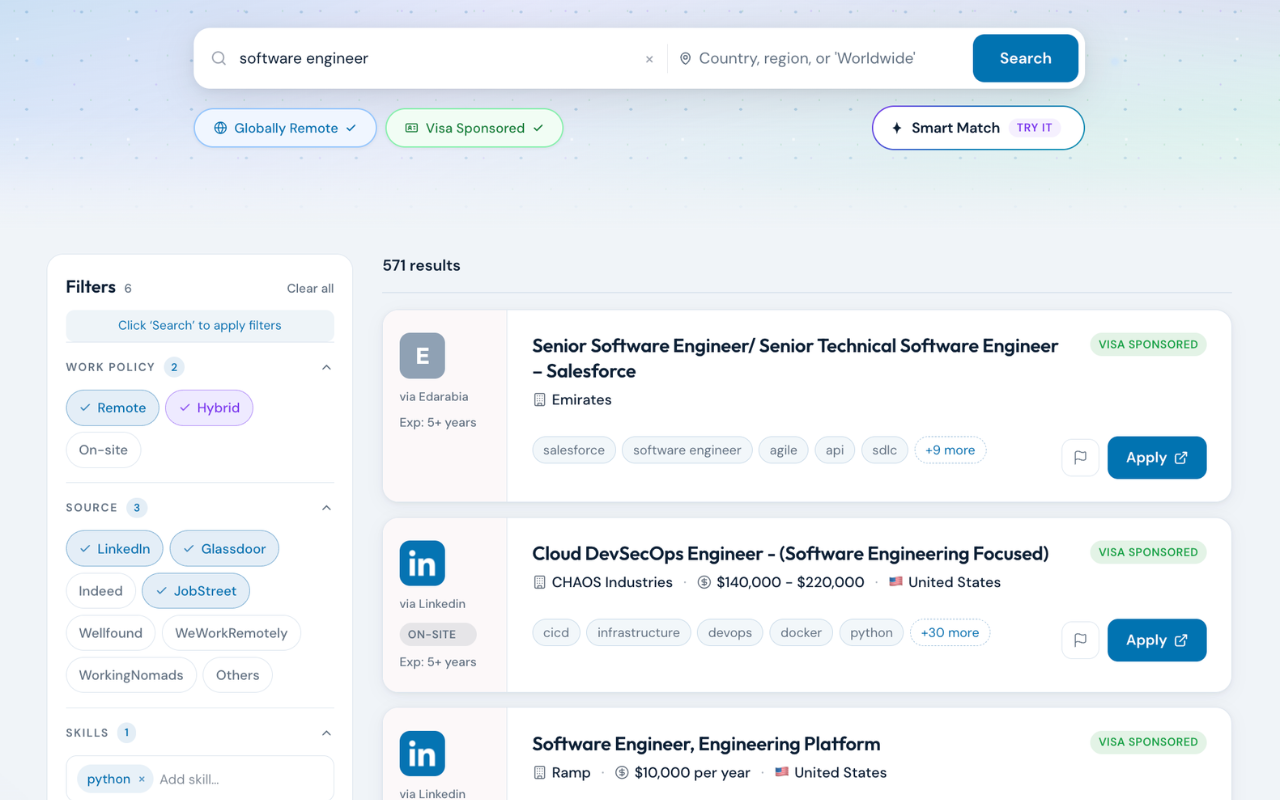
Task: Apply to the Salesforce Senior Software Engineer job
Action: tap(1157, 457)
